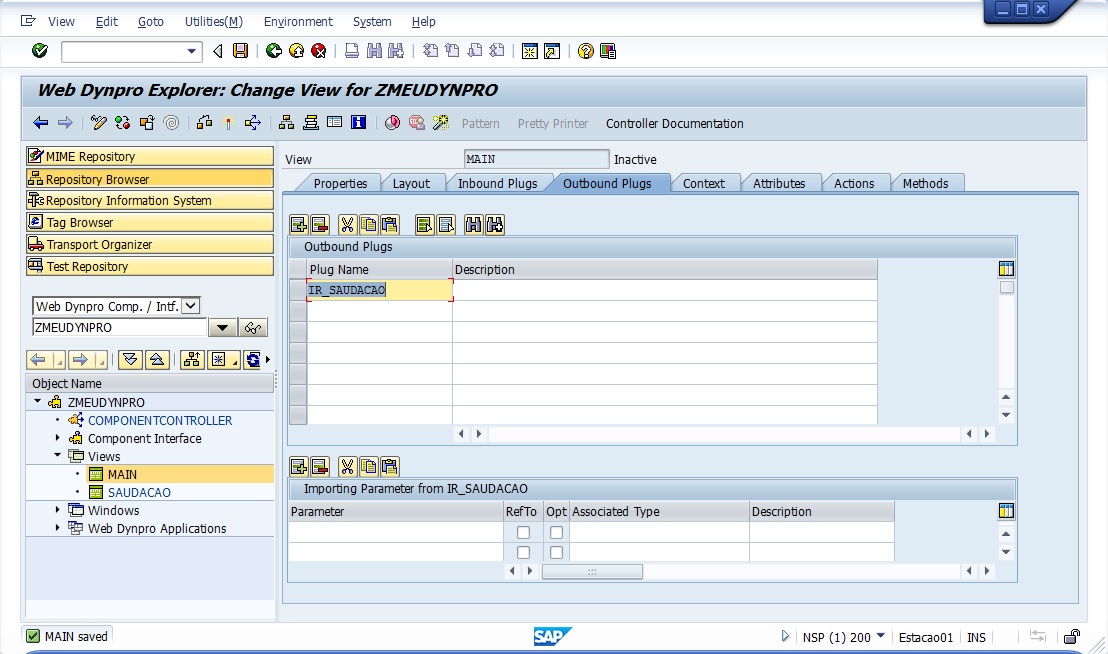Open the MIME Repository

click(149, 157)
